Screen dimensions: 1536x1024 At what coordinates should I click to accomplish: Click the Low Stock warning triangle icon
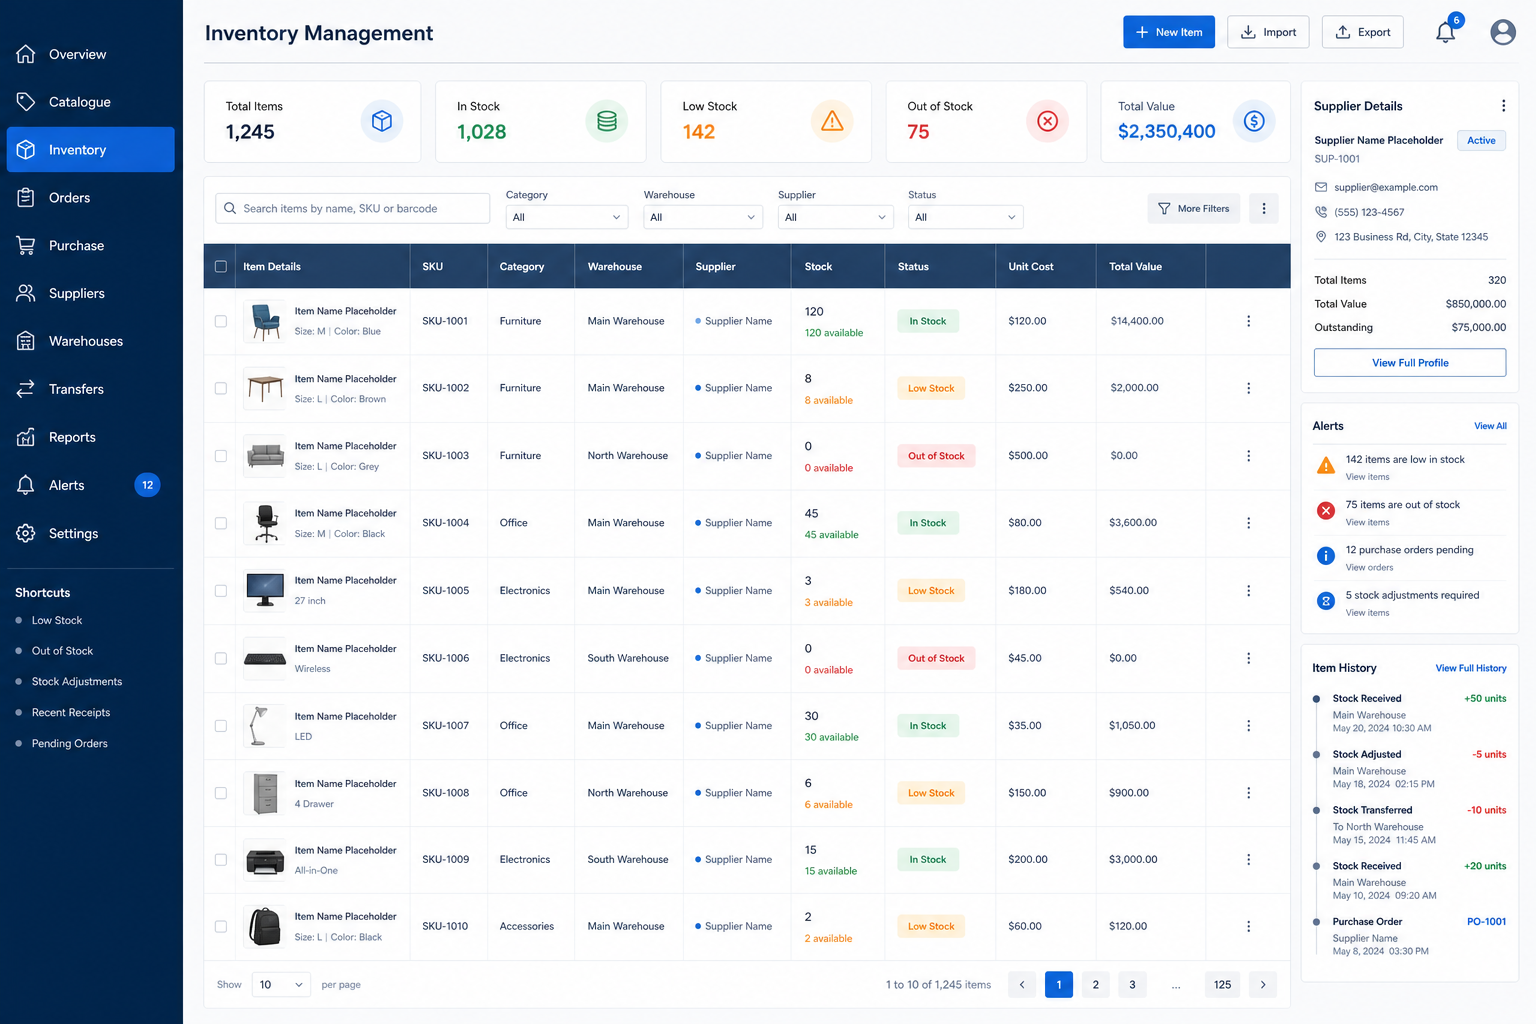click(x=832, y=122)
